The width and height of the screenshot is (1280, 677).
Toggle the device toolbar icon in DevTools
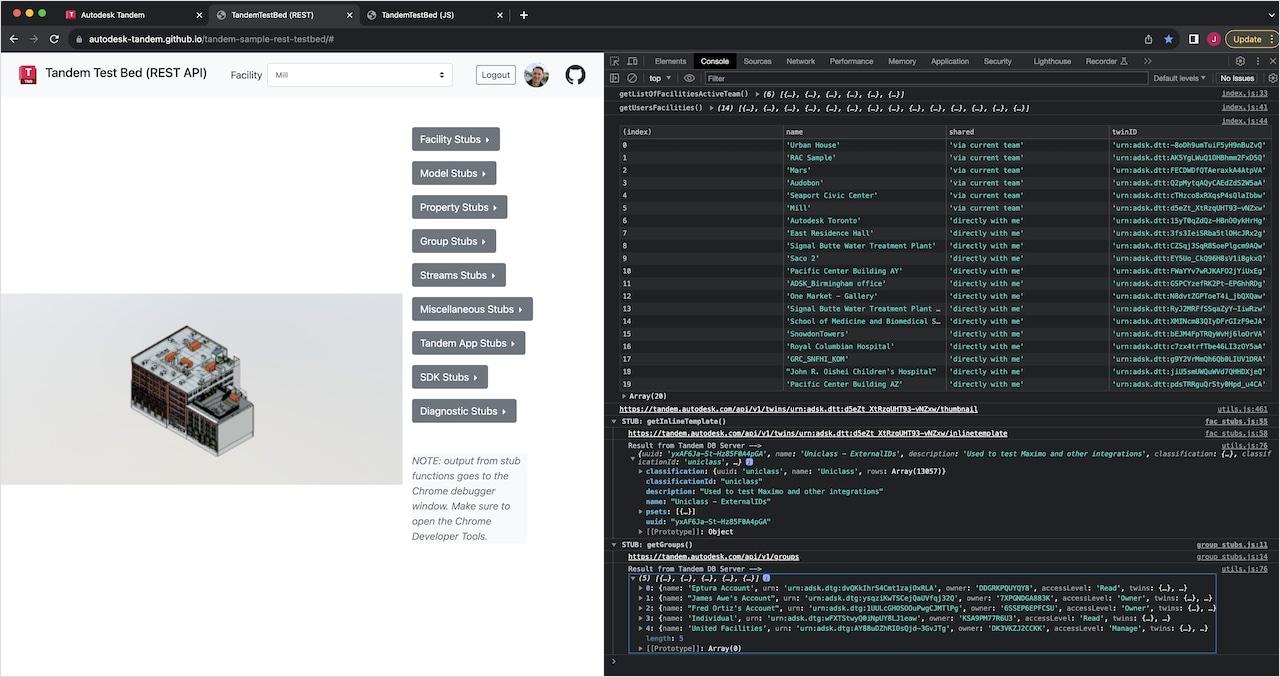pos(633,61)
